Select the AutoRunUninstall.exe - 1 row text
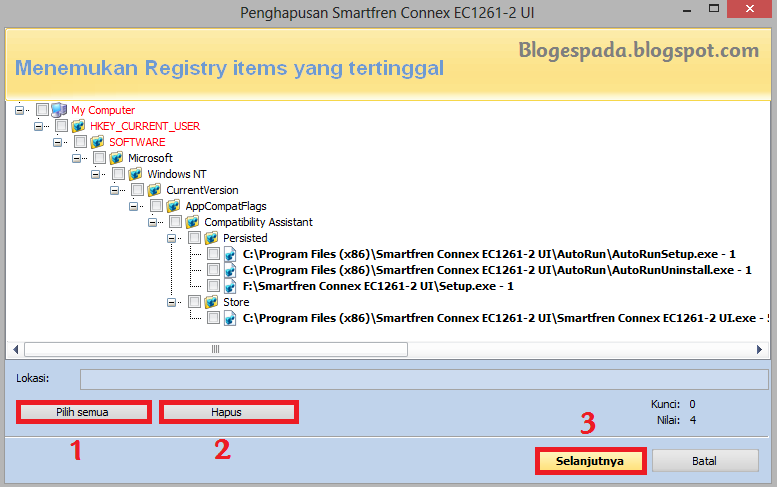Screen dimensions: 777x487 (497, 270)
